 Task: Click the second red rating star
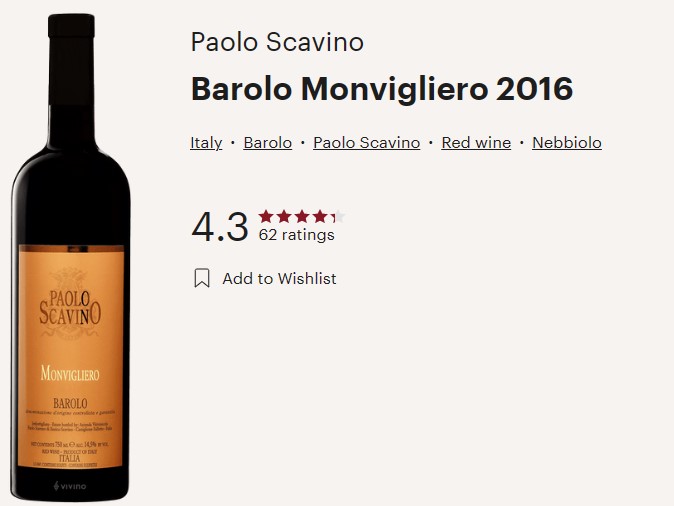284,216
